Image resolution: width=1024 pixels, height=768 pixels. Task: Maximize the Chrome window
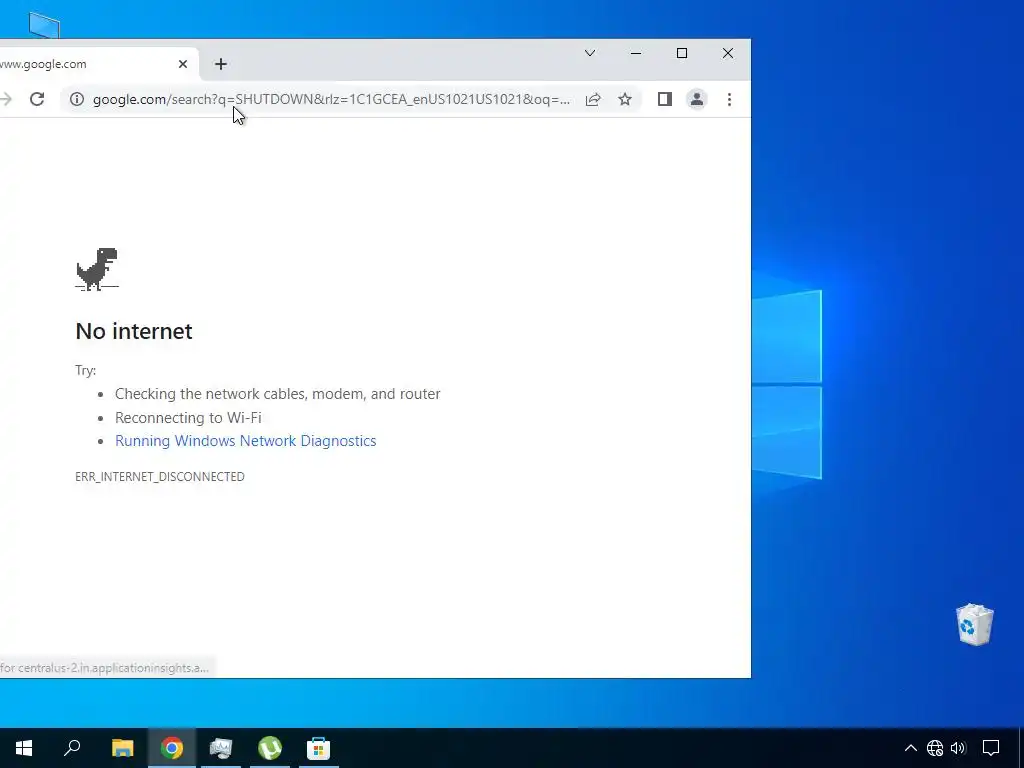click(682, 54)
